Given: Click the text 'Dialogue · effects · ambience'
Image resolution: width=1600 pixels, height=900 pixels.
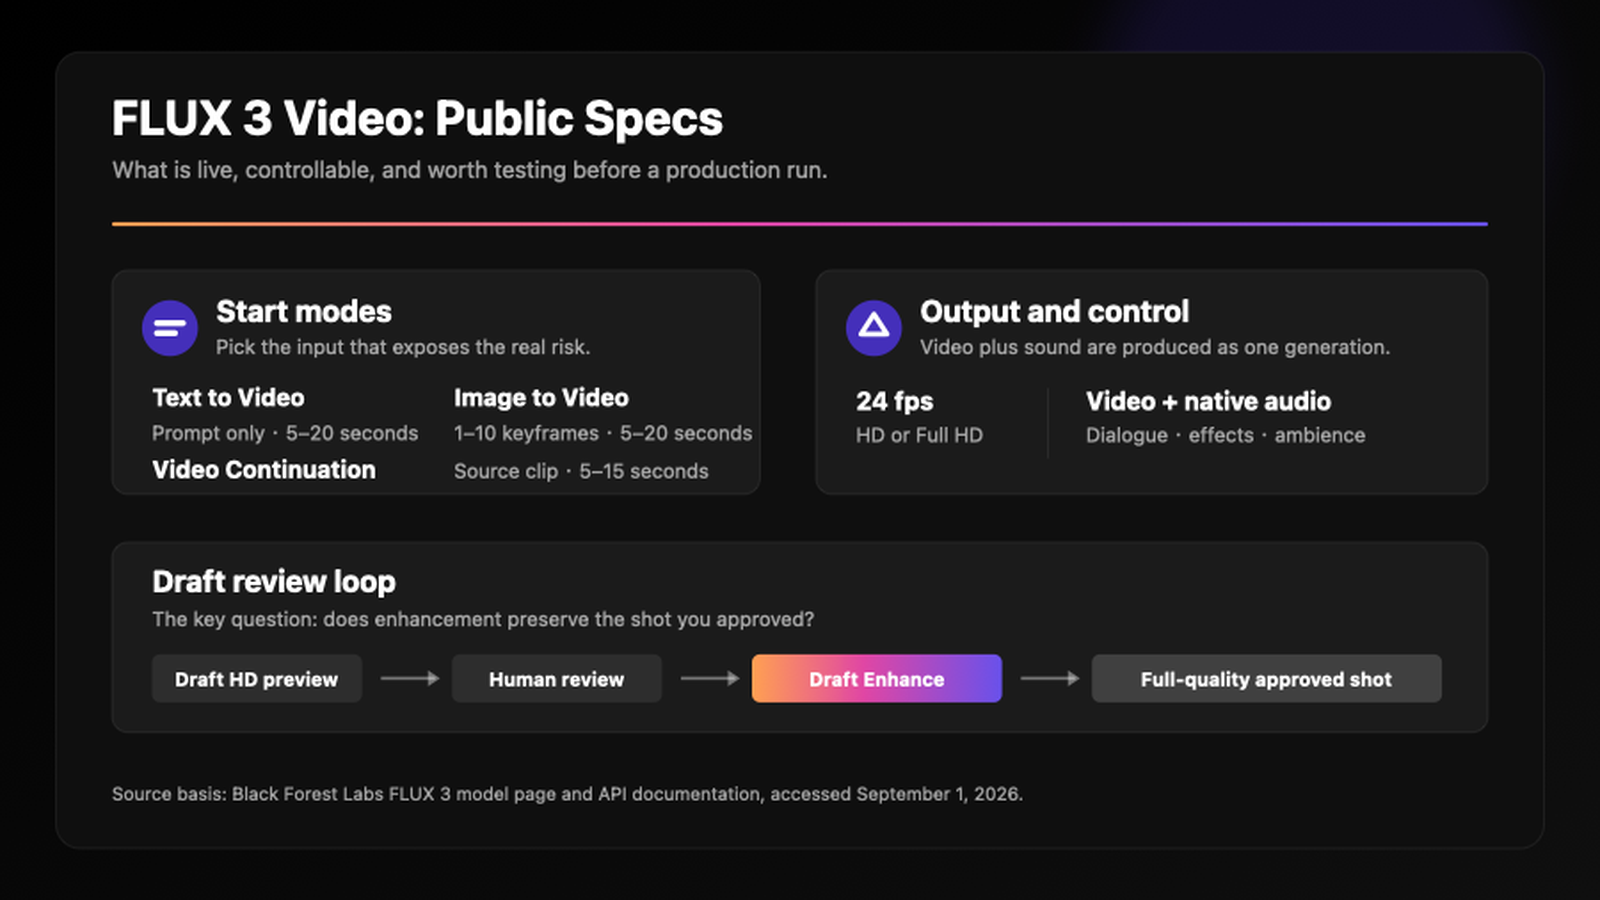Looking at the screenshot, I should [1226, 436].
